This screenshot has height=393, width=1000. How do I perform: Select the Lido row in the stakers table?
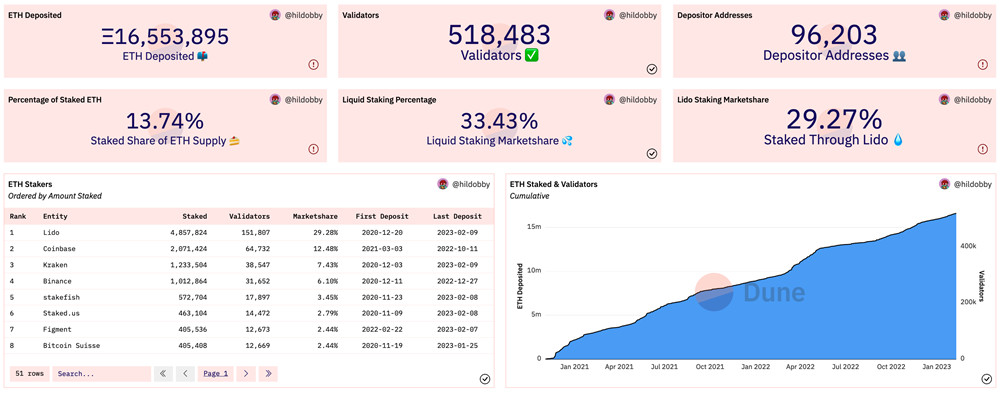click(x=249, y=233)
